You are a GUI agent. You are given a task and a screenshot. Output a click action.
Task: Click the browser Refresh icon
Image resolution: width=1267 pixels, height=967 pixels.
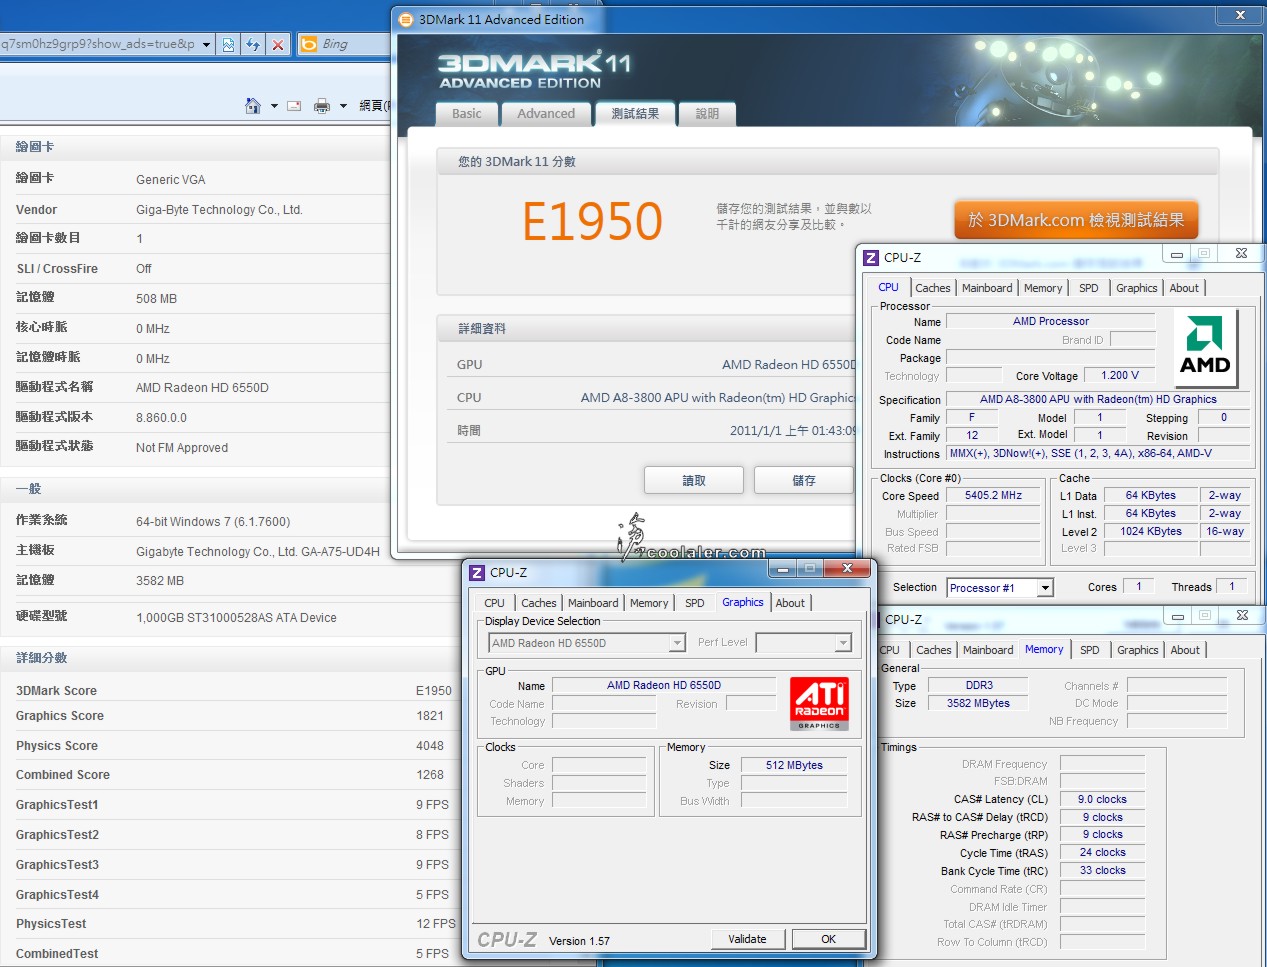pyautogui.click(x=253, y=44)
